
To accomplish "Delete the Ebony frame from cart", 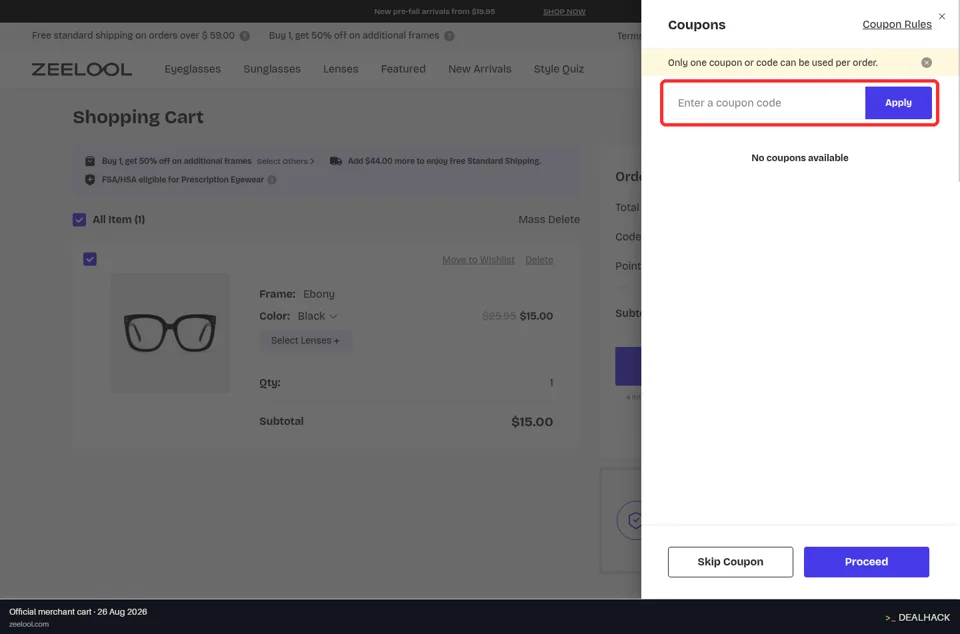I will click(539, 260).
